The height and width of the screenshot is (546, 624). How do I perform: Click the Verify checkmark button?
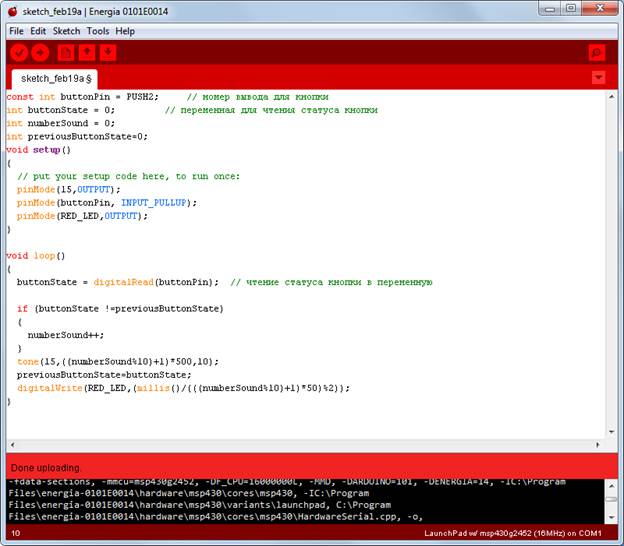coord(19,53)
